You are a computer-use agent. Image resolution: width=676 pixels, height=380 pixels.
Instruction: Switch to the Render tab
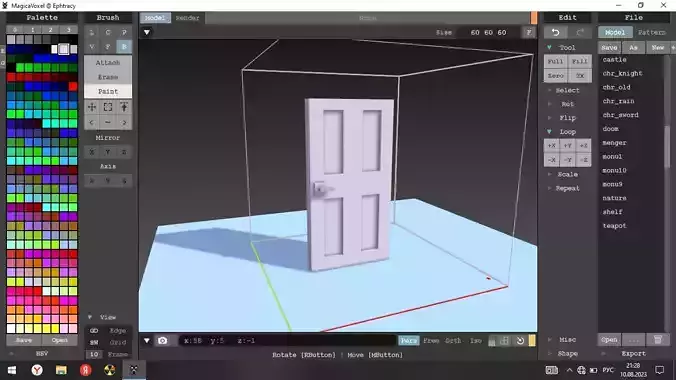[188, 18]
